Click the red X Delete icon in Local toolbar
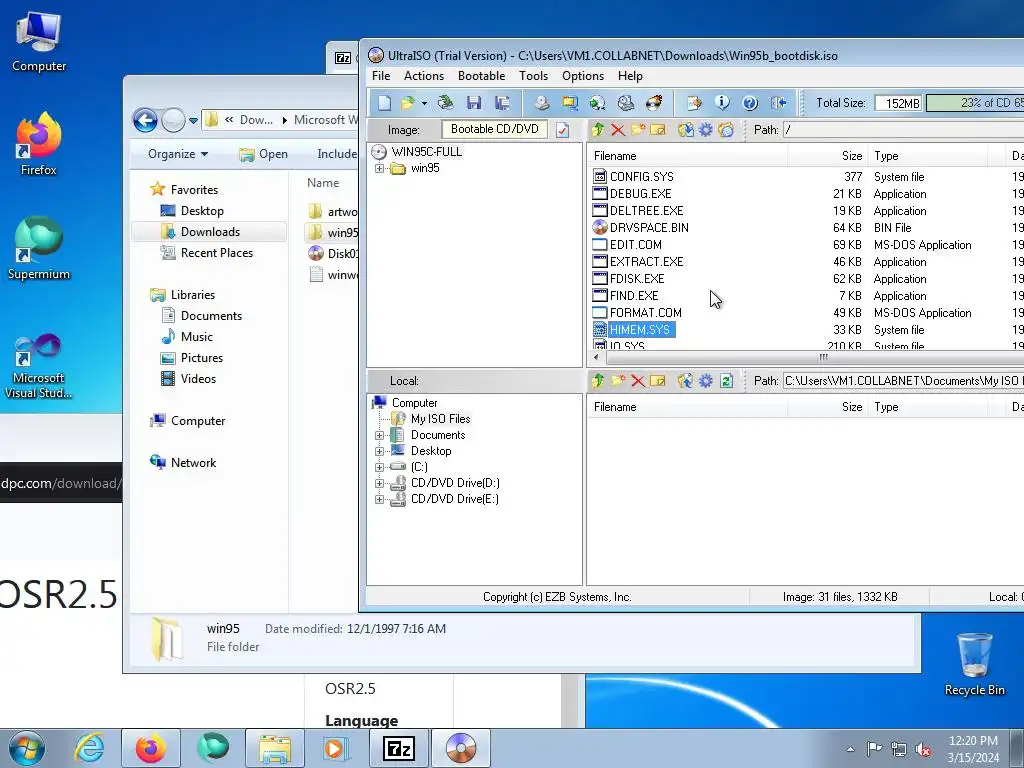The image size is (1024, 768). 638,381
